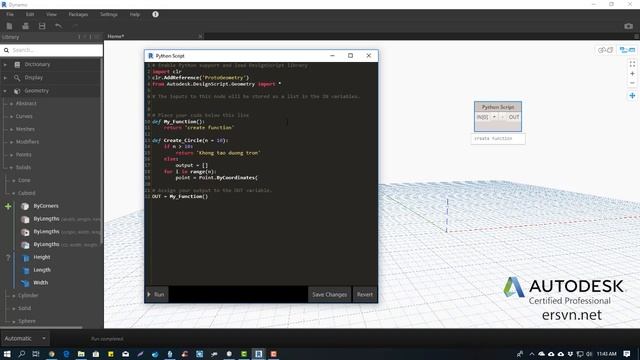The image size is (640, 360).
Task: Open the Help menu
Action: point(135,14)
